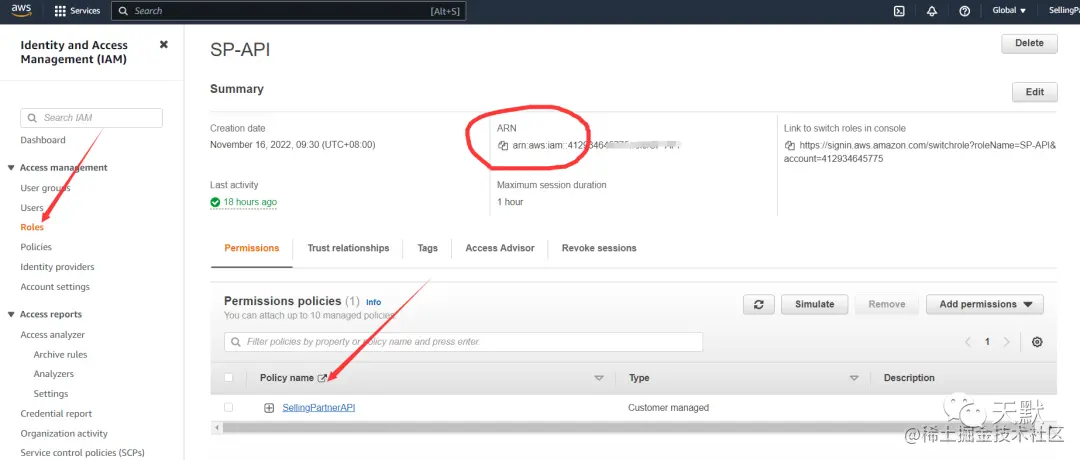Open Service control policies (SCPs)

pos(83,453)
